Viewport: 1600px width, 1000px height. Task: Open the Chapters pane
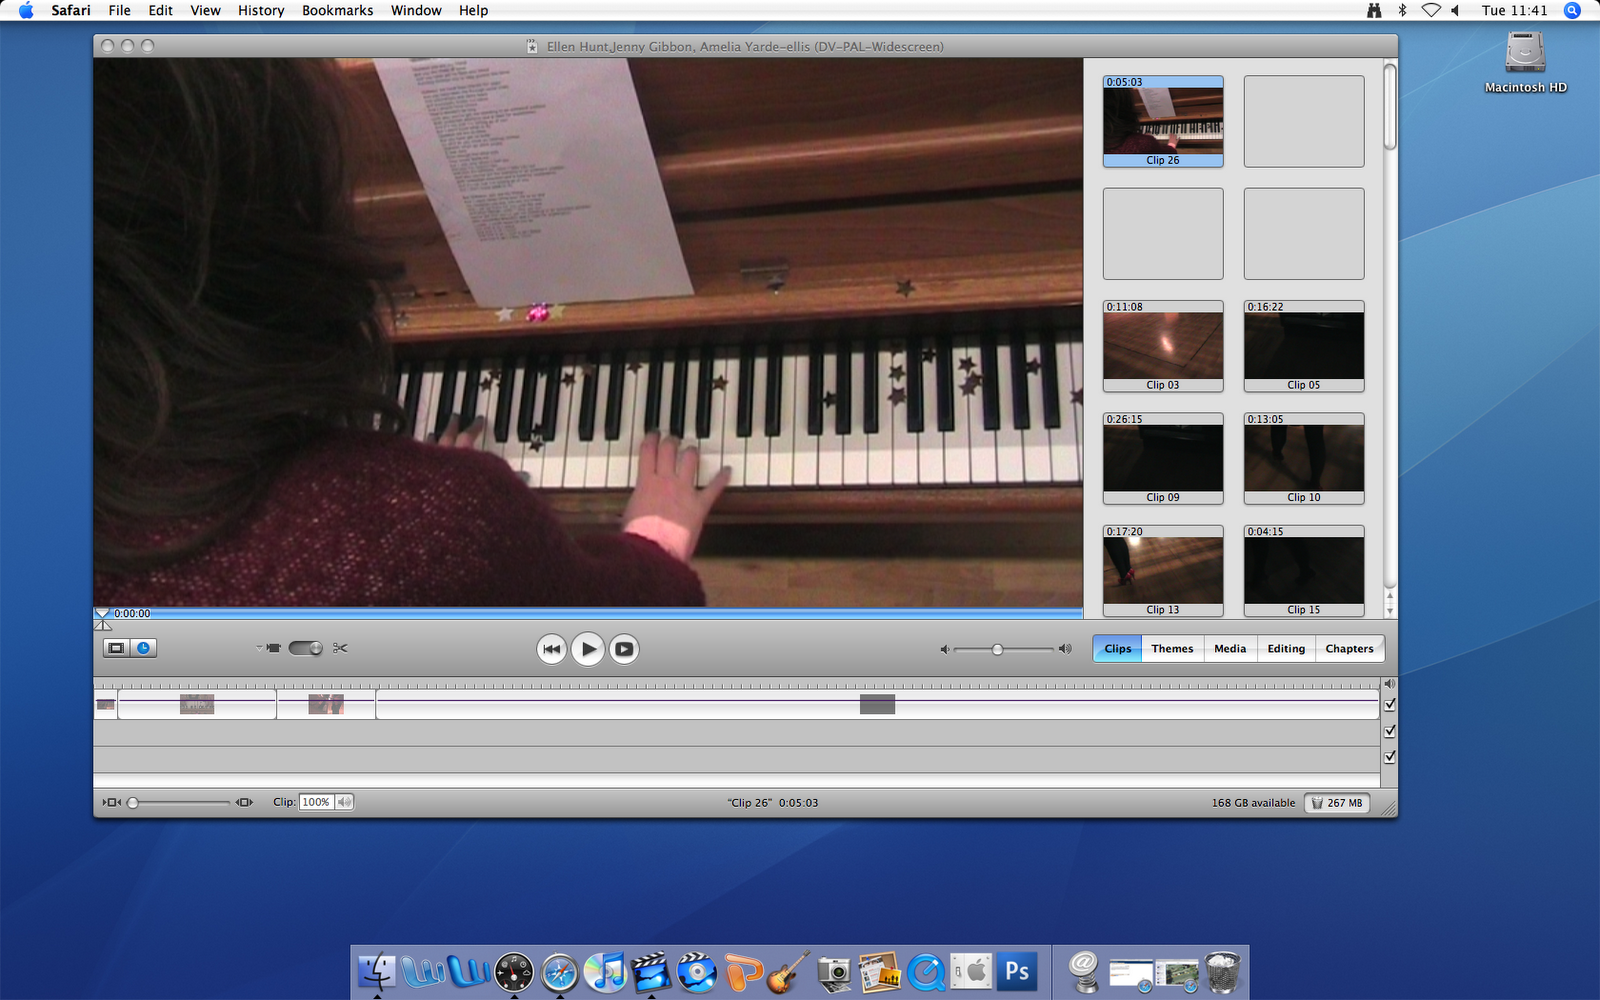coord(1349,649)
